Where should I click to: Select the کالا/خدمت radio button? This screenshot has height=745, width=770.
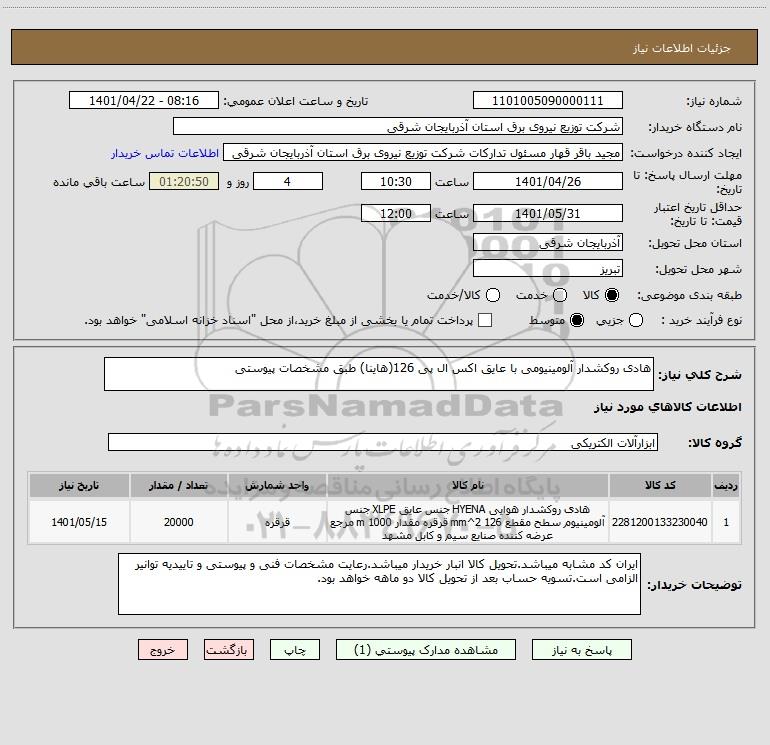(493, 295)
